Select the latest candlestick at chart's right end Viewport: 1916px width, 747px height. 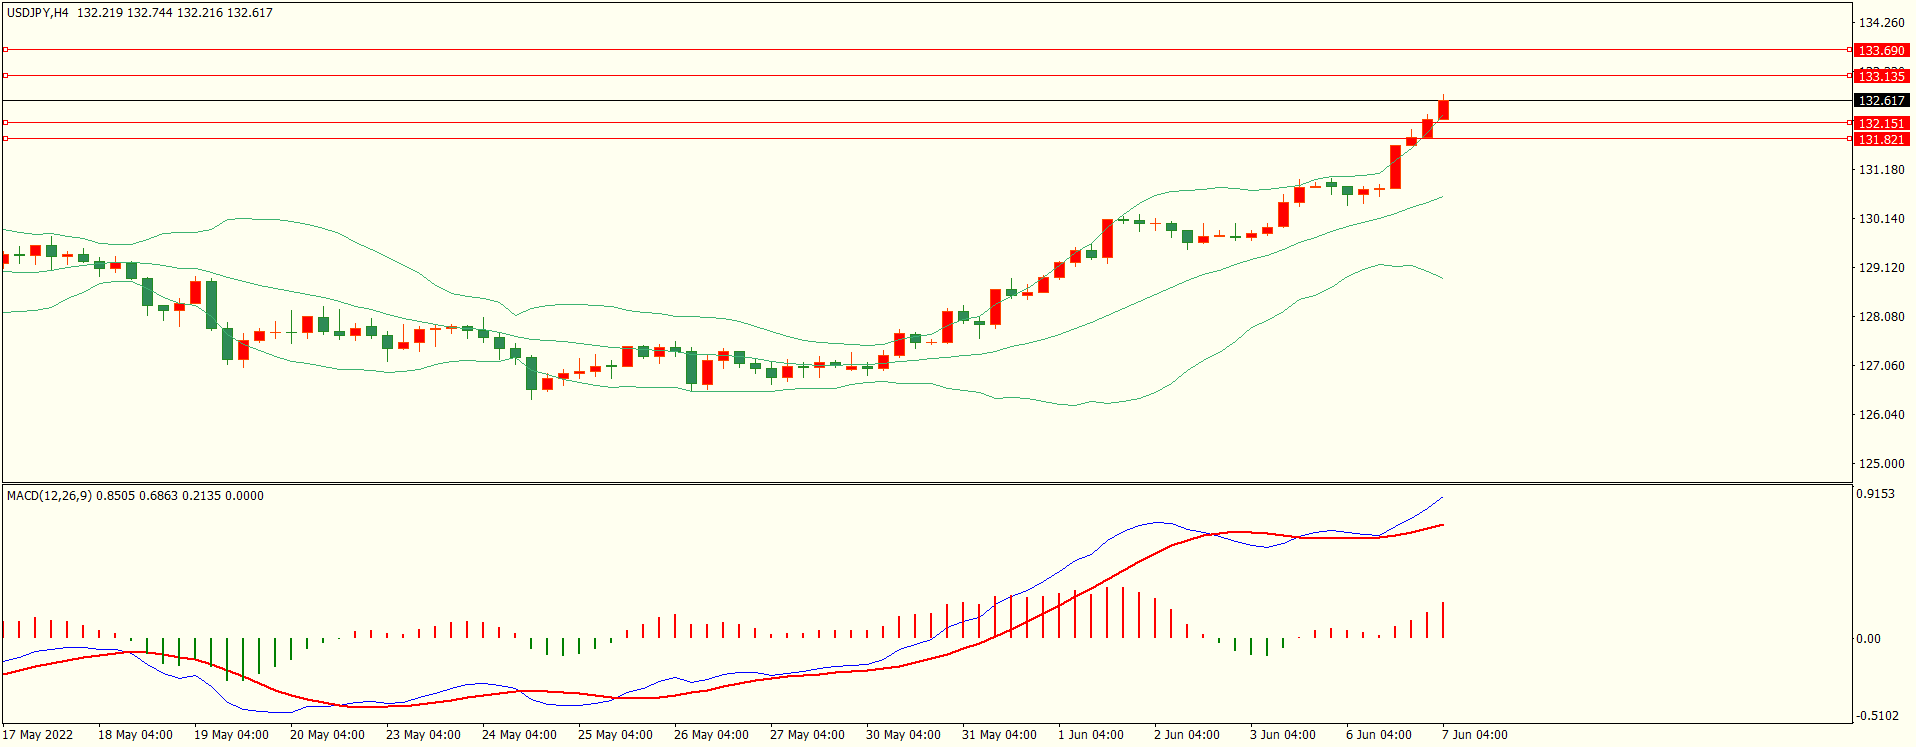click(1443, 109)
